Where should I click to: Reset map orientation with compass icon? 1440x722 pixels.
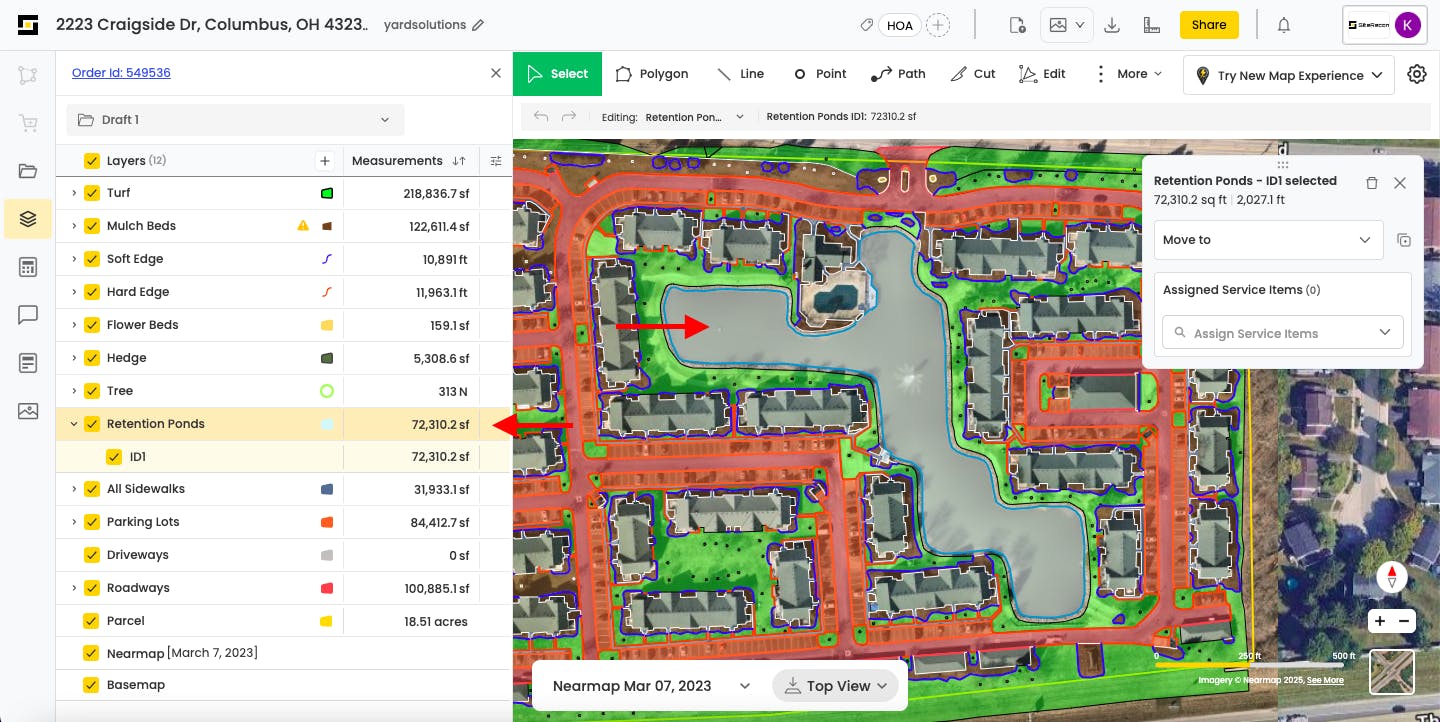[1392, 577]
